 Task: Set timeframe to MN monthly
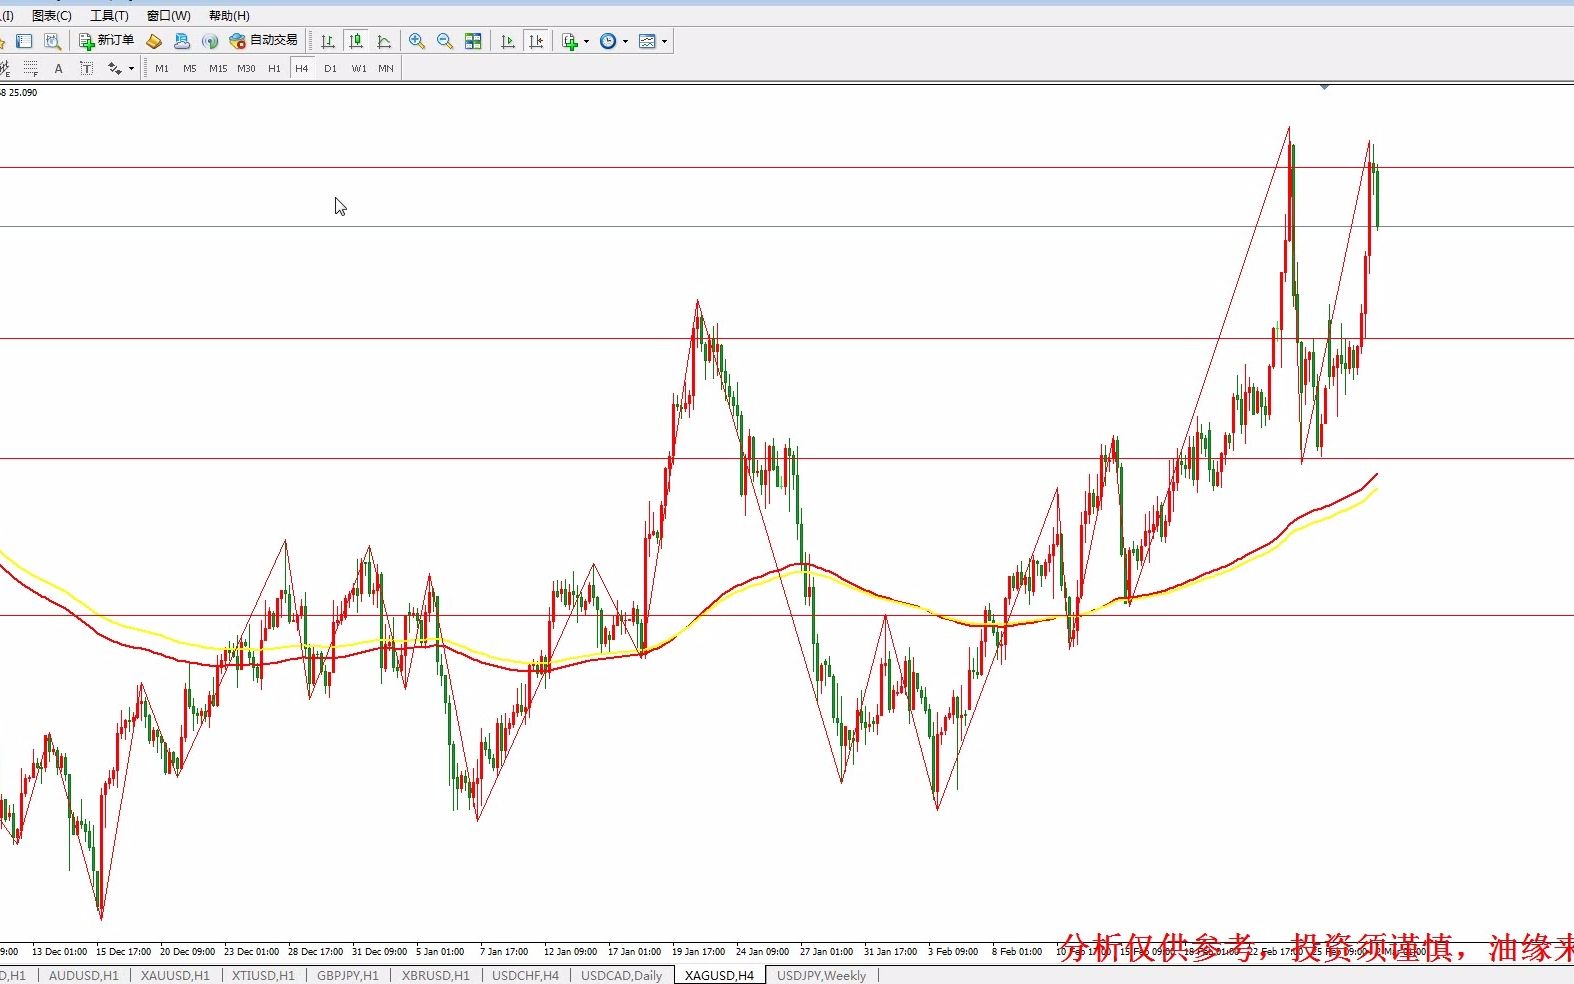coord(386,68)
